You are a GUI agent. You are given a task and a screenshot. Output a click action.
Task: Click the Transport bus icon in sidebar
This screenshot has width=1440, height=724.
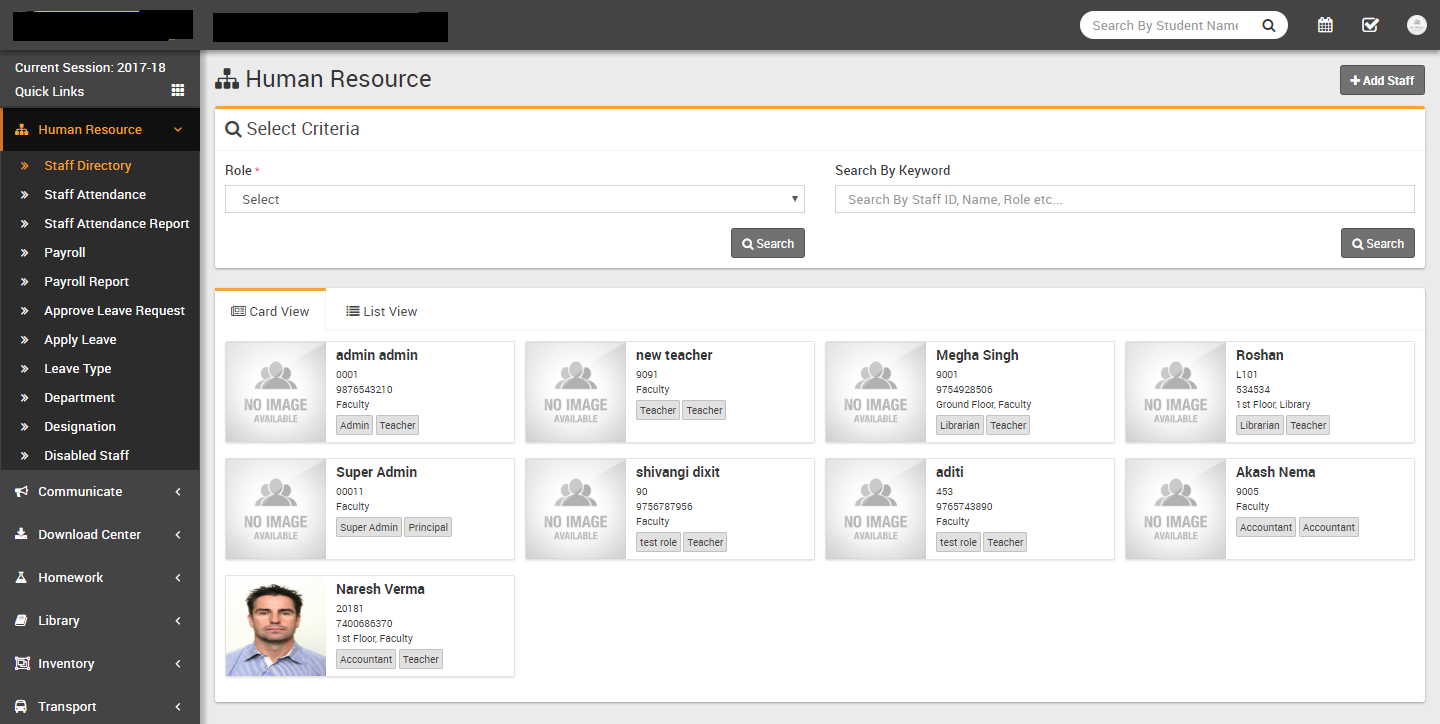click(21, 706)
